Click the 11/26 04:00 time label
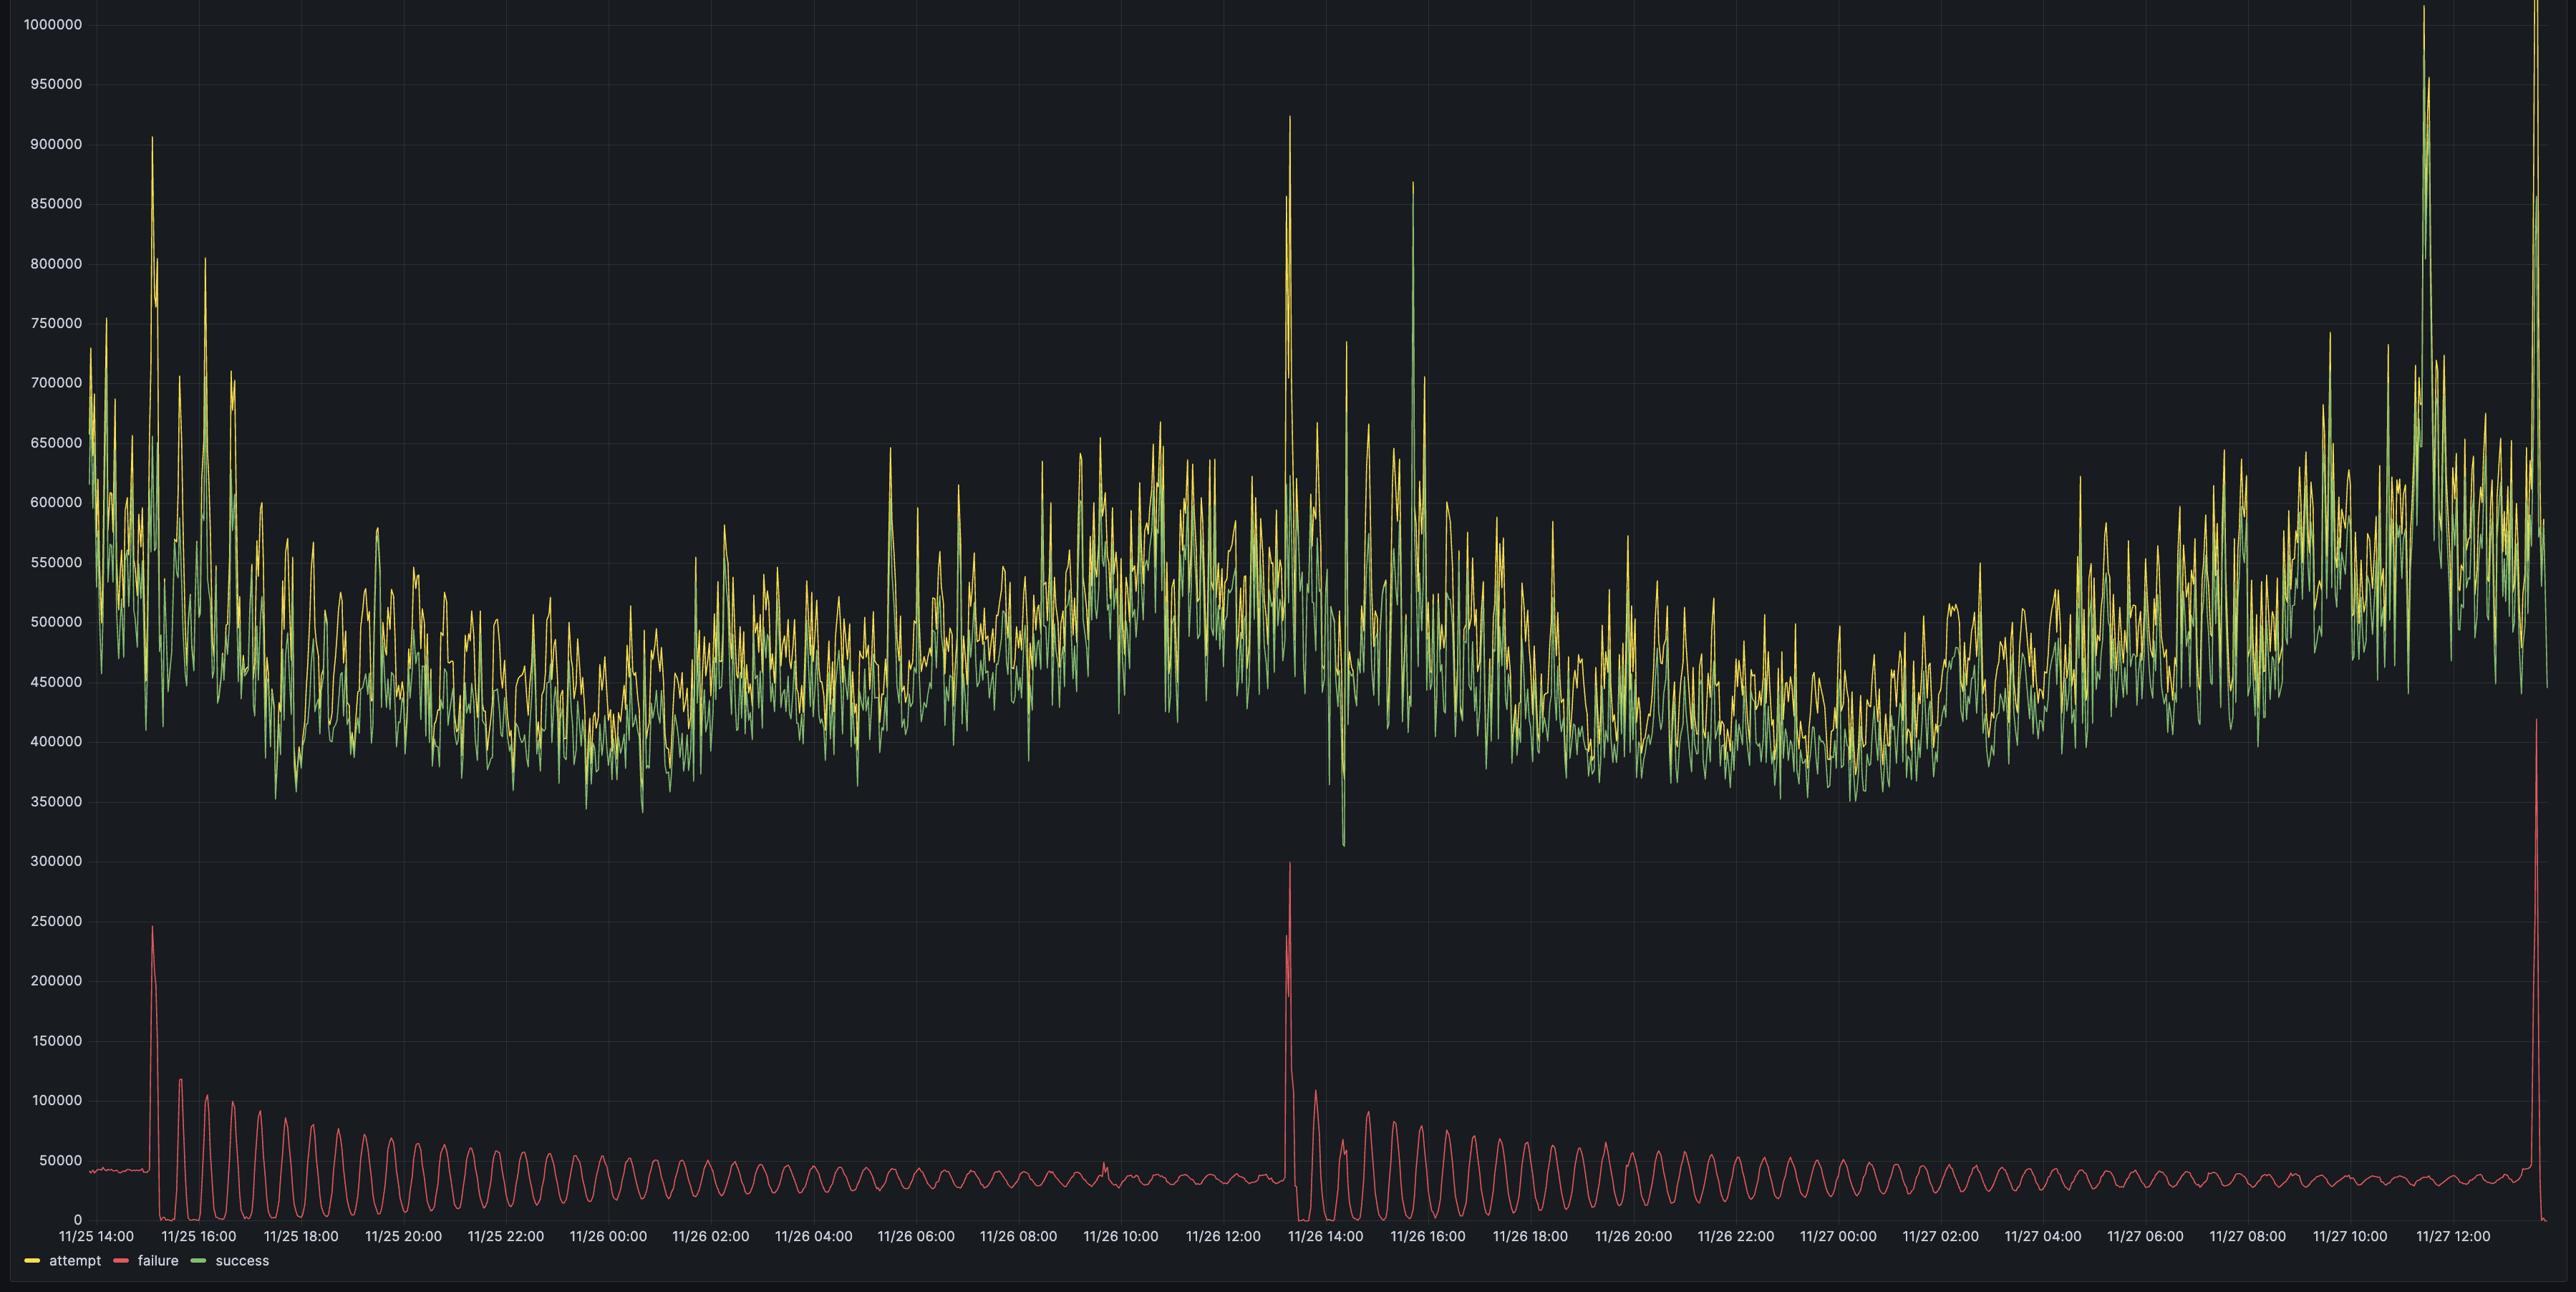 814,1237
